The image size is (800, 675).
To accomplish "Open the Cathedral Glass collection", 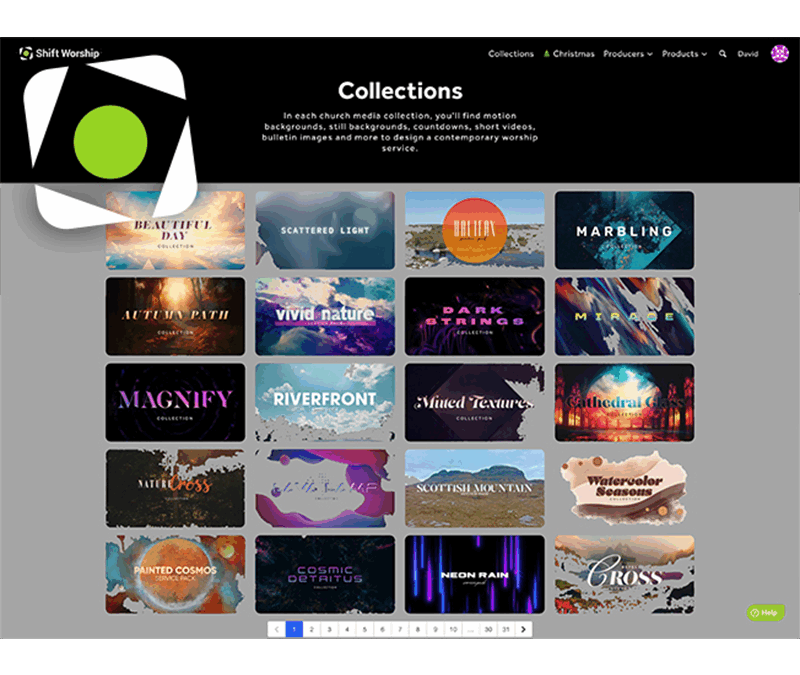I will click(x=624, y=402).
